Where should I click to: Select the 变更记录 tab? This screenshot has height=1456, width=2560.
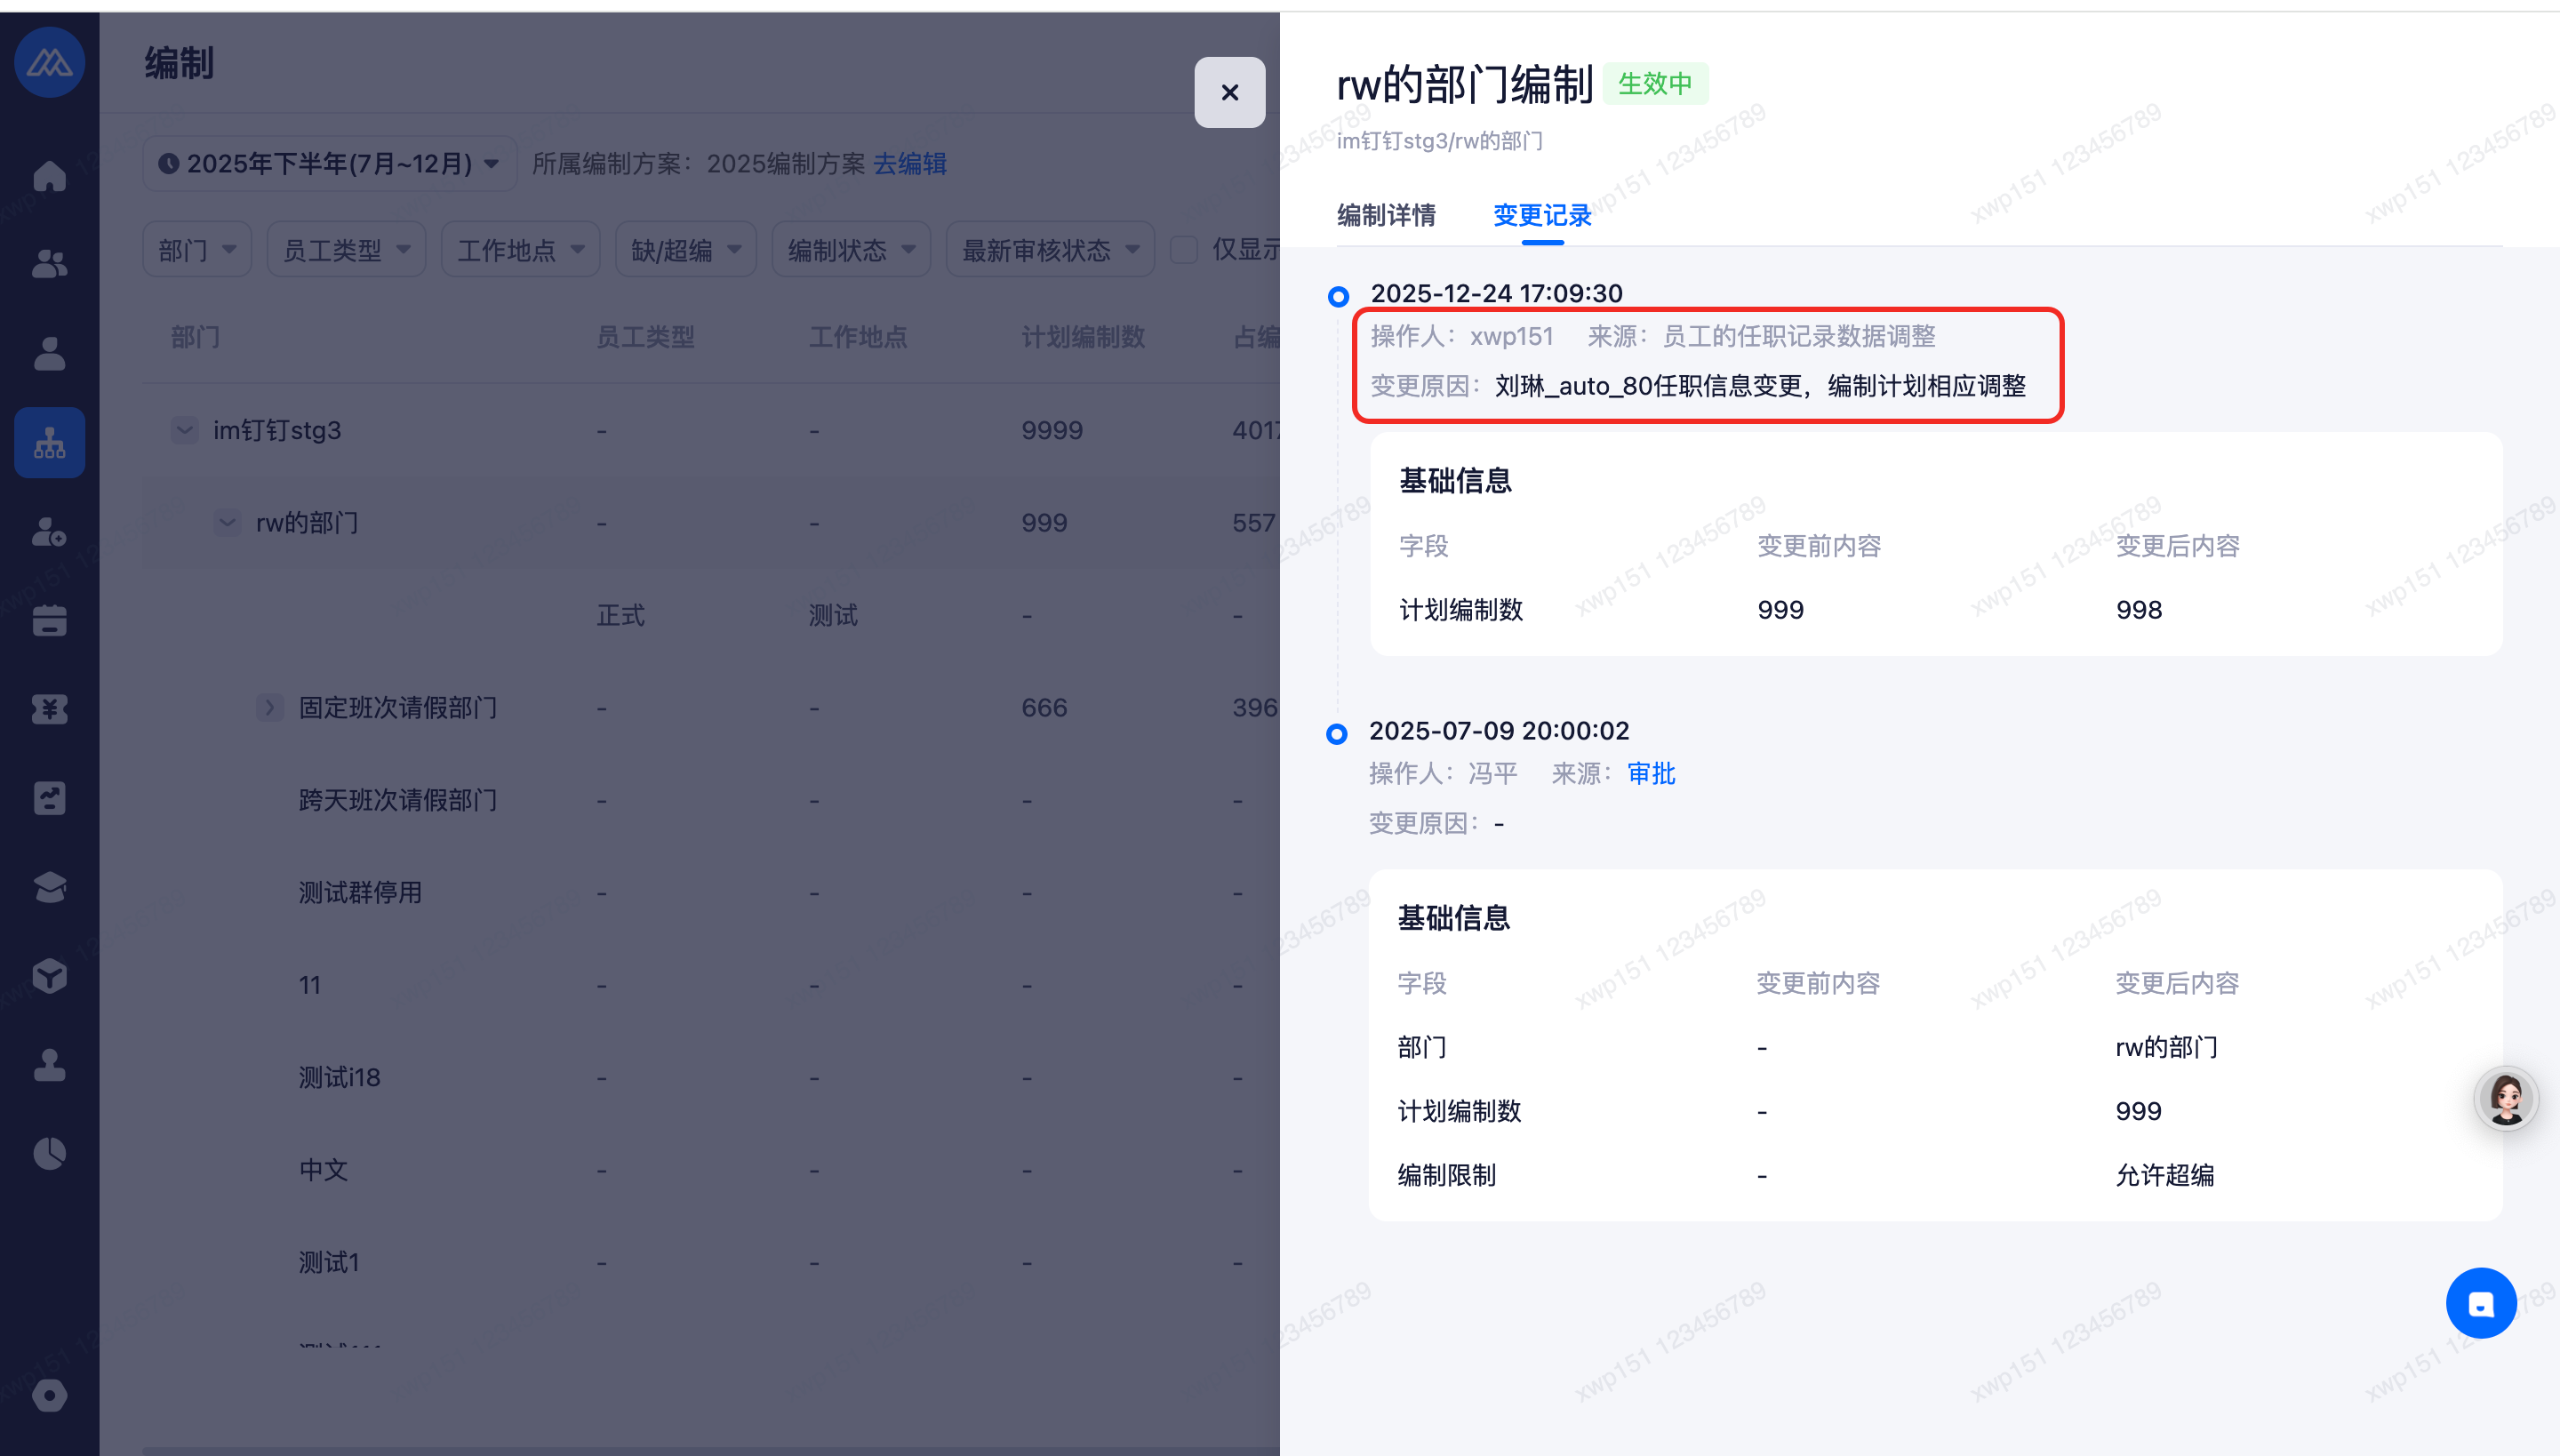1542,215
